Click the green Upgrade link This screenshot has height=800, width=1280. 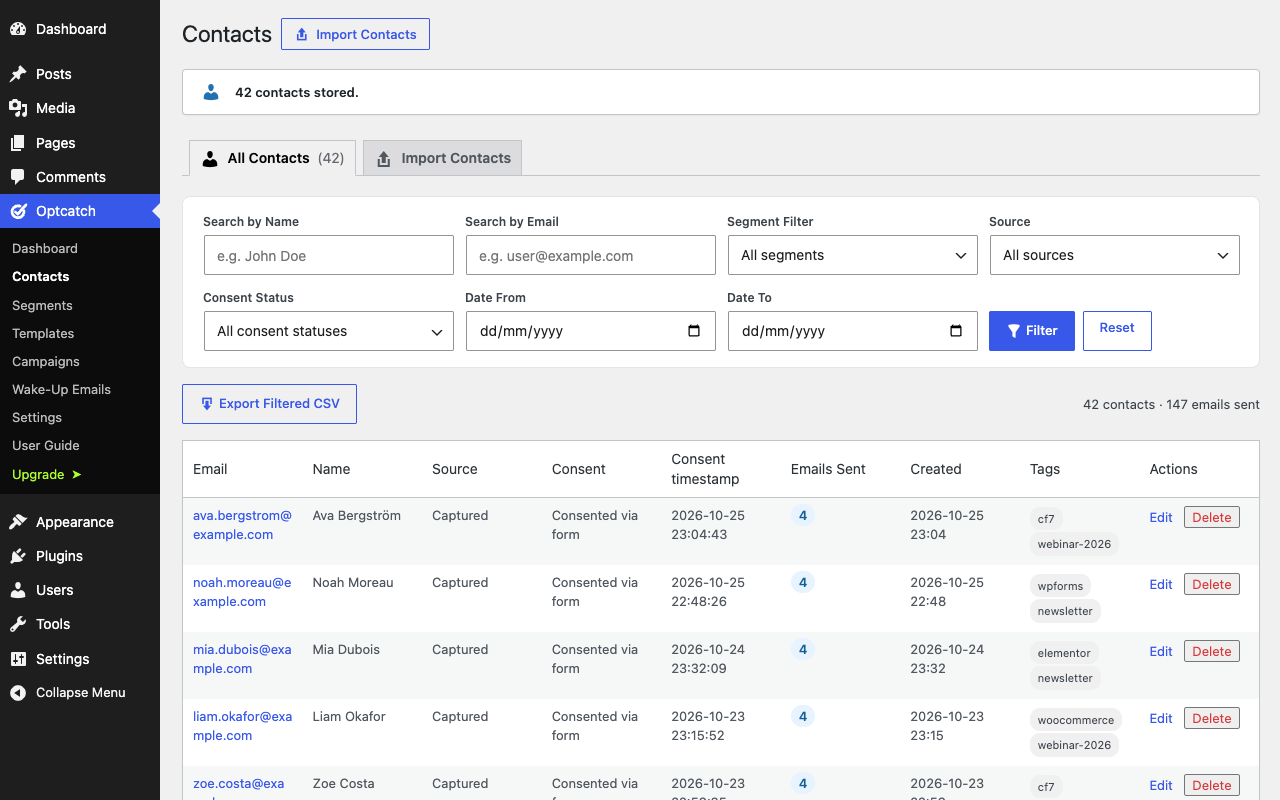coord(47,474)
